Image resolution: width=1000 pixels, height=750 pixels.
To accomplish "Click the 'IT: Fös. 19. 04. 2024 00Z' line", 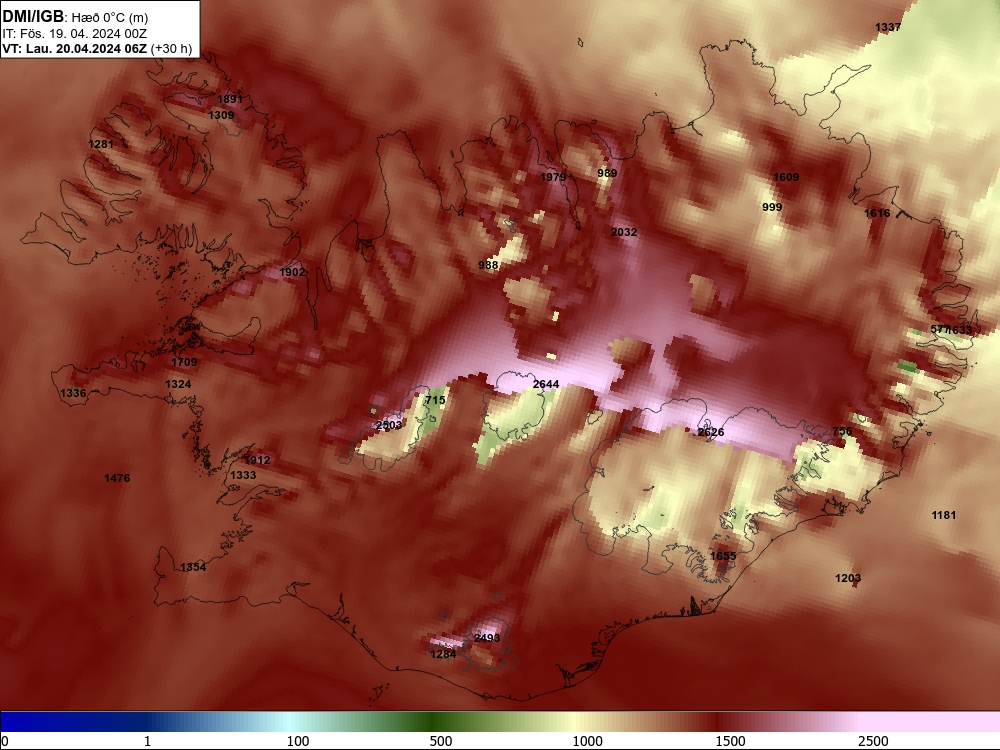I will 74,34.
